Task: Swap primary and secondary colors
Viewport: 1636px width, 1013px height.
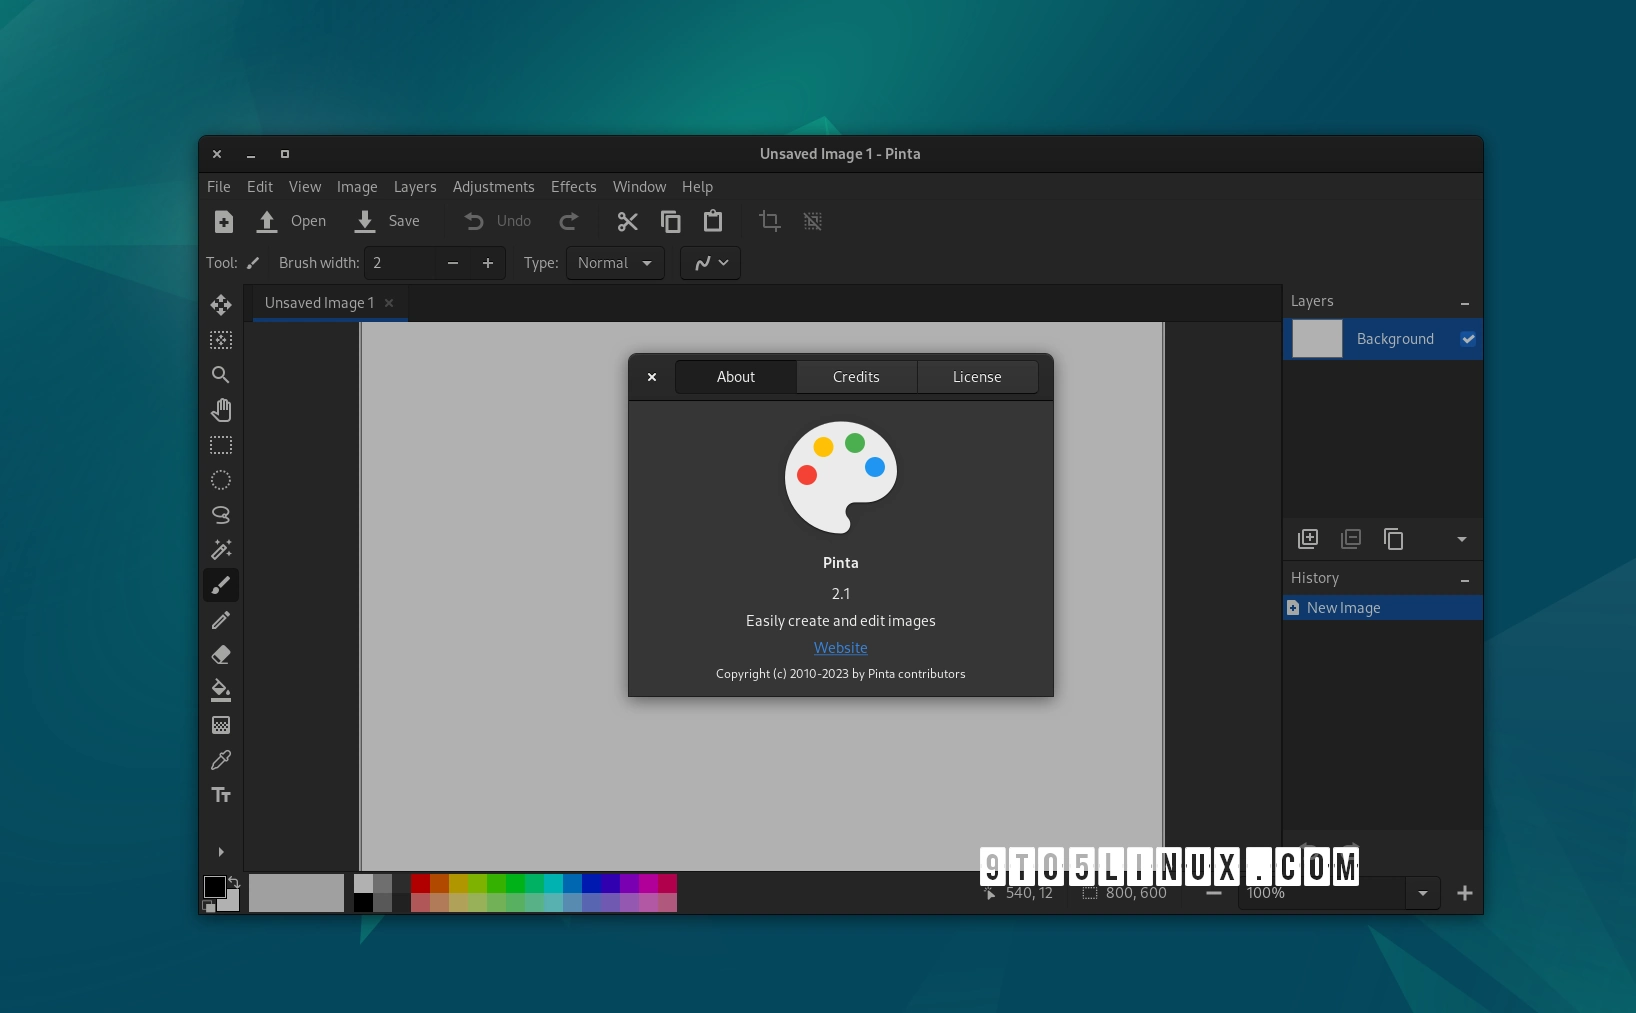Action: 234,881
